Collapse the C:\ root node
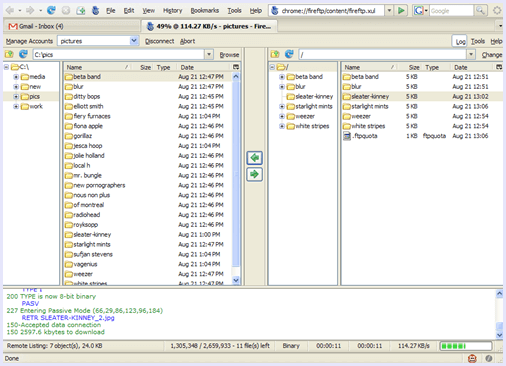Screen dimensions: 506x366 click(6, 67)
